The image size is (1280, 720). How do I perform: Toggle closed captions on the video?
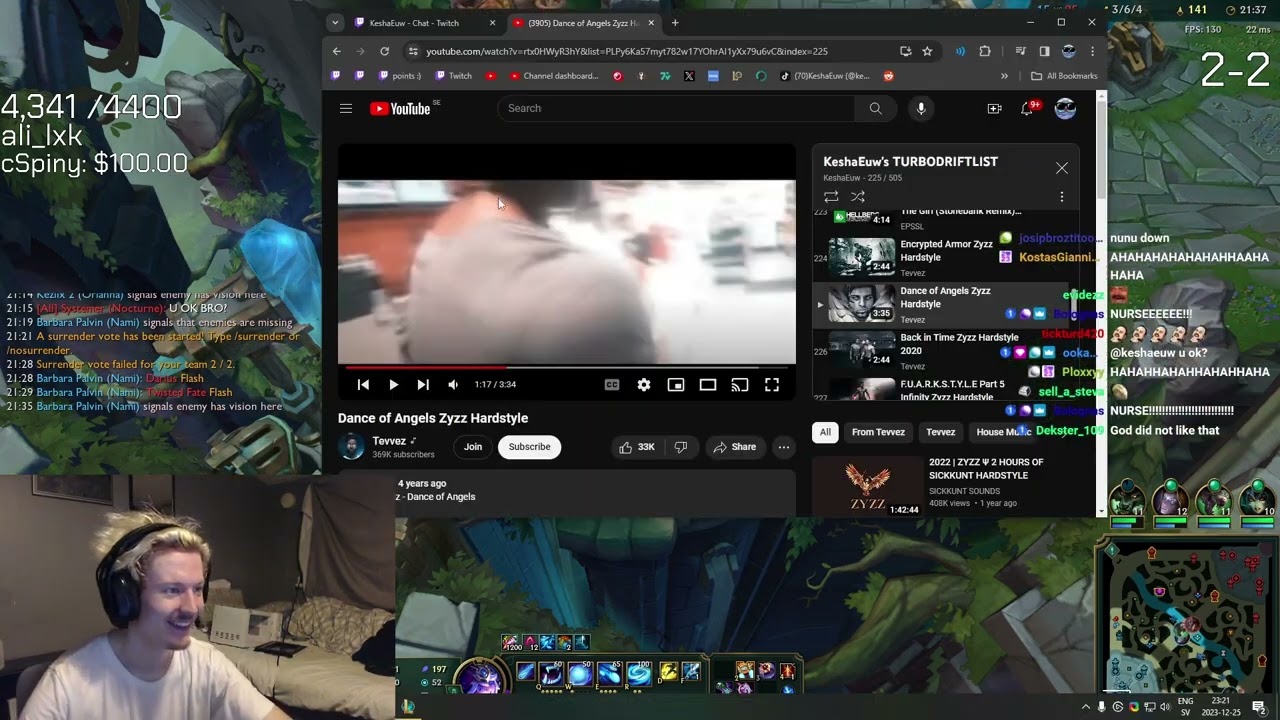pyautogui.click(x=612, y=385)
